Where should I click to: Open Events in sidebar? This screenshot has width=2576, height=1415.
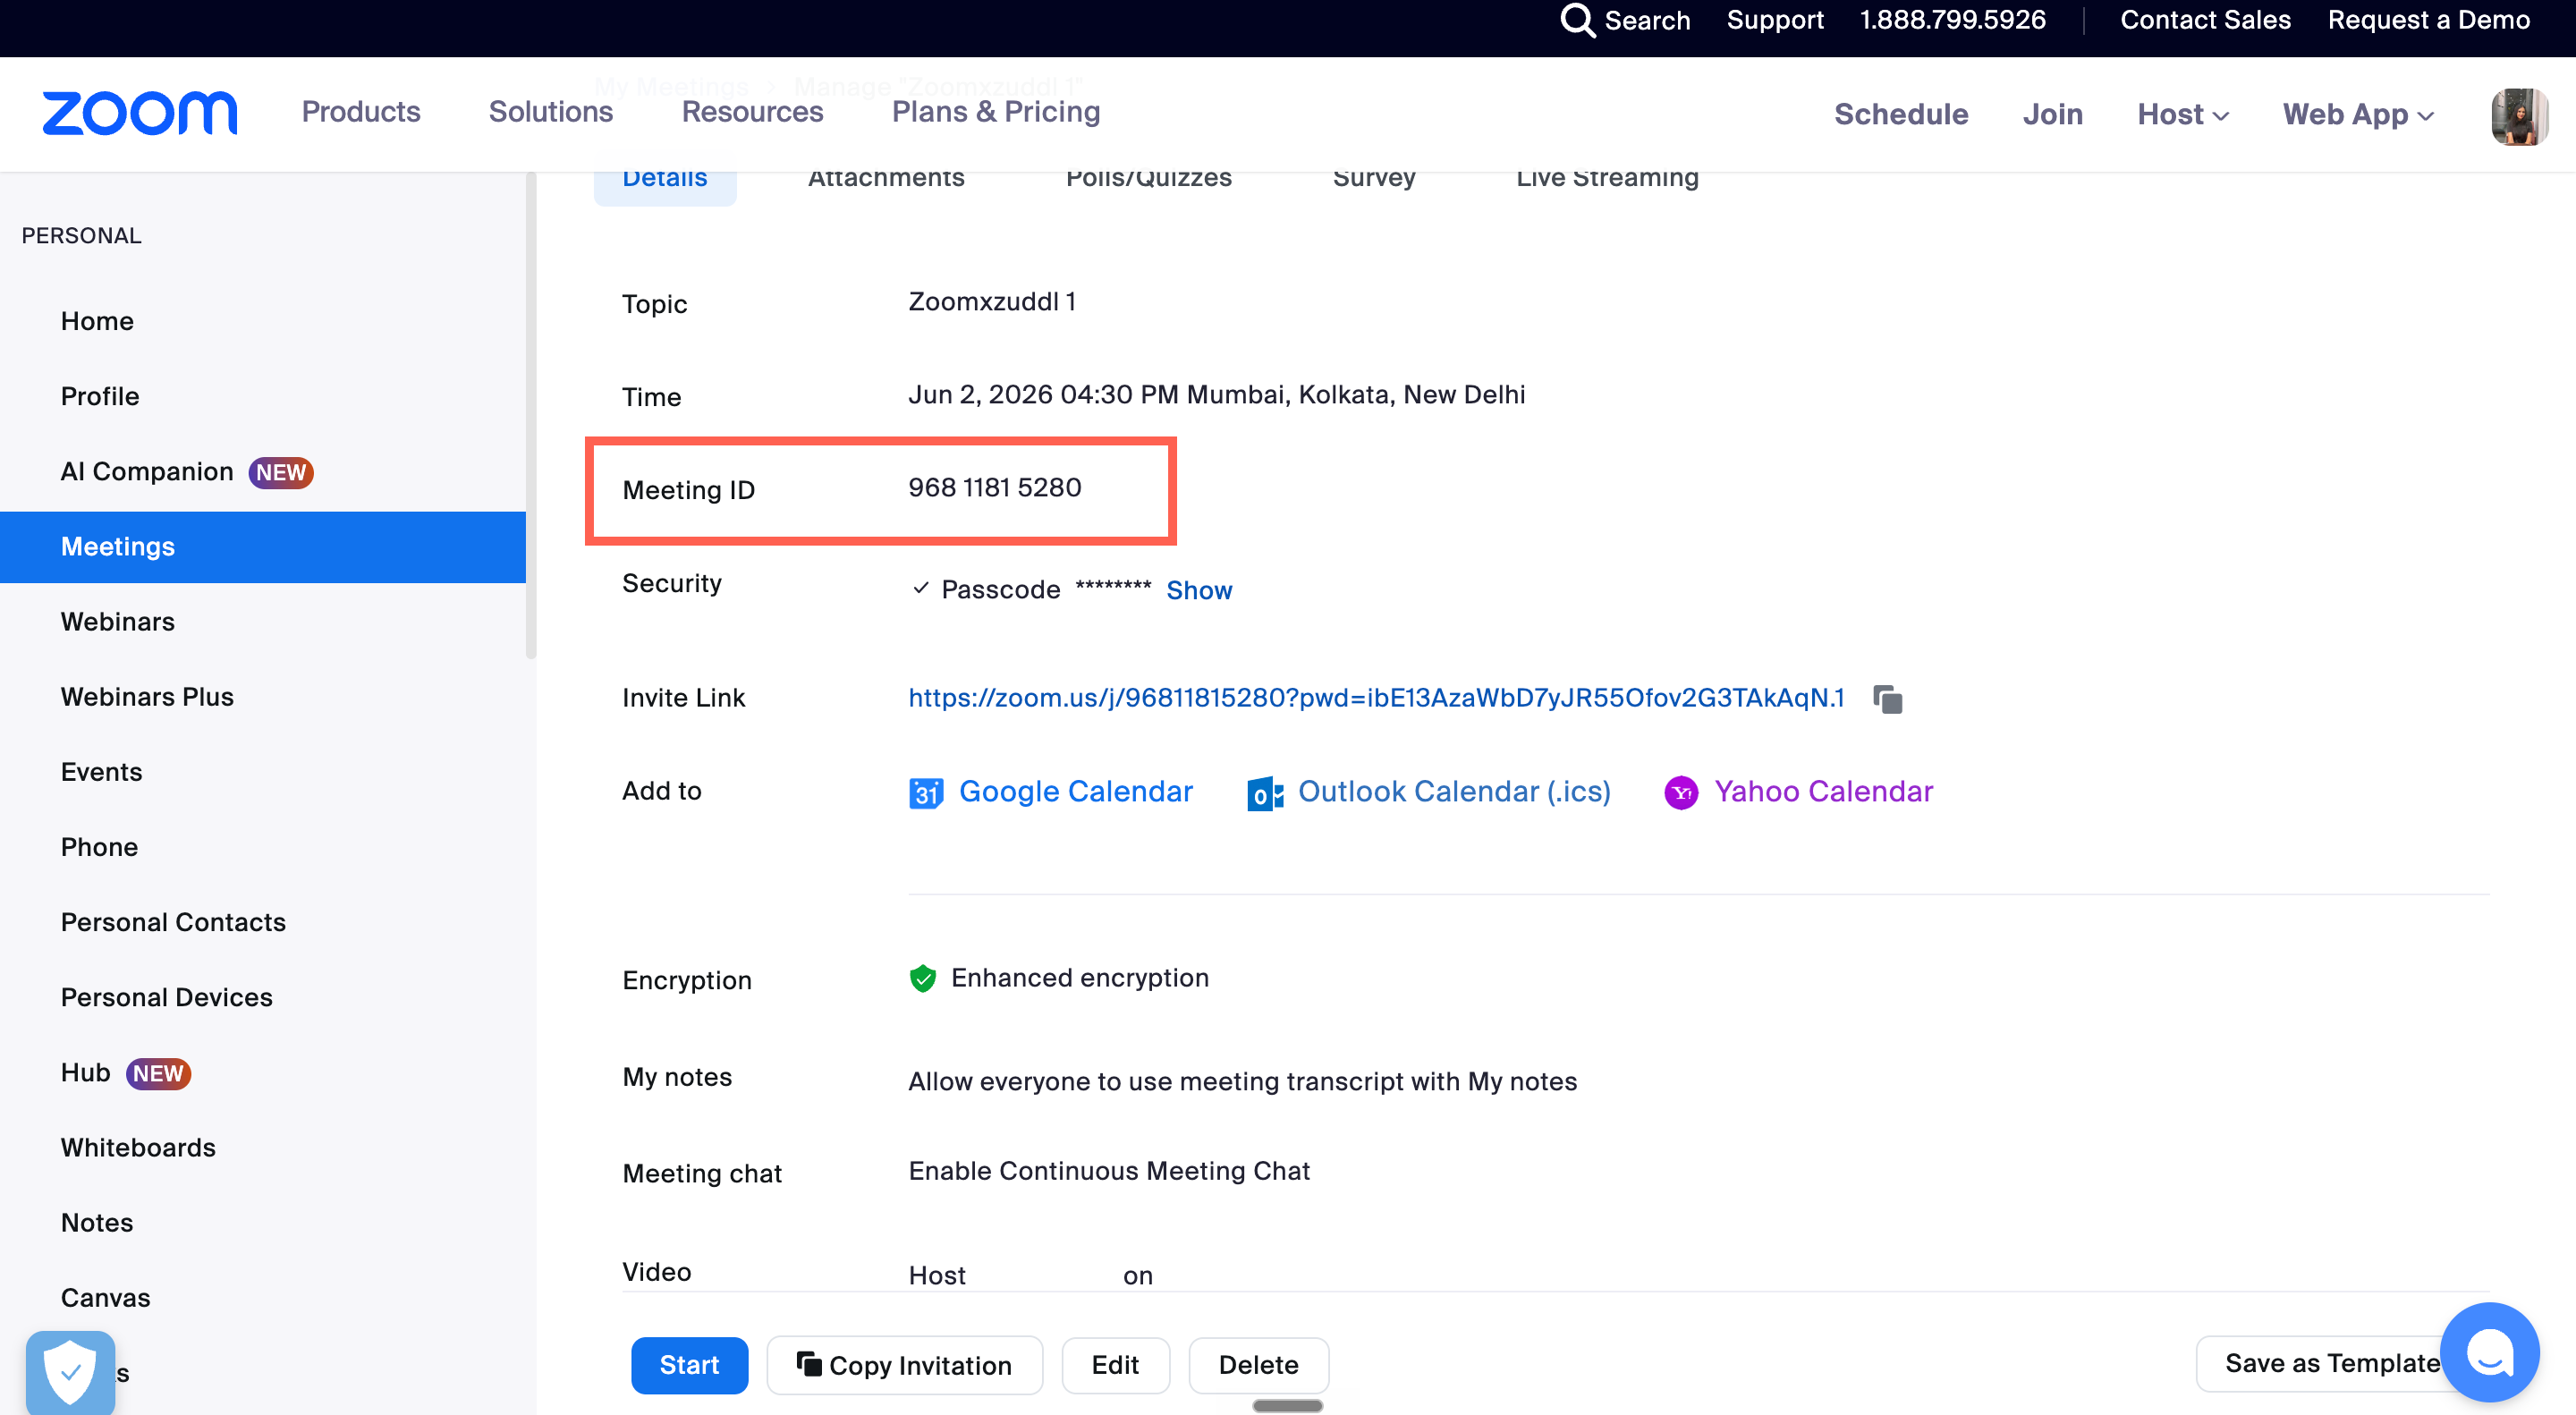click(101, 772)
